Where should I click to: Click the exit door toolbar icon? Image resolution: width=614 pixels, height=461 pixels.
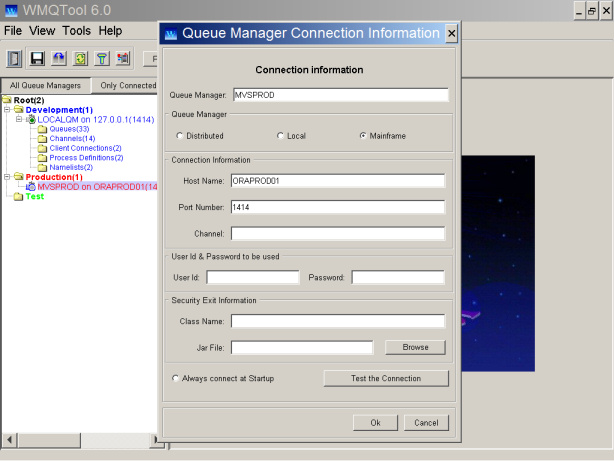14,59
